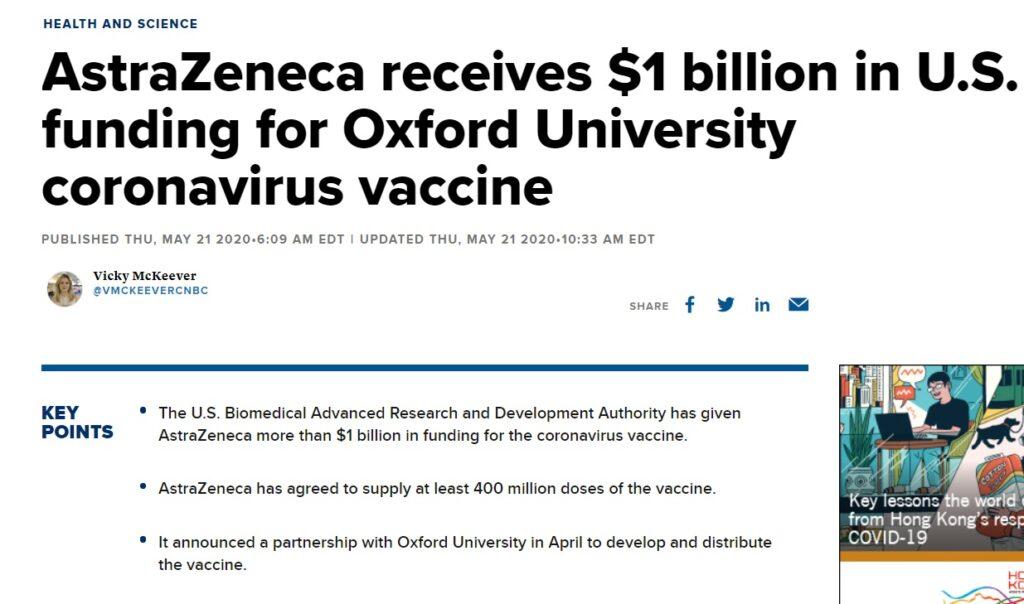Share the article on Twitter
This screenshot has height=604, width=1024.
coord(726,305)
